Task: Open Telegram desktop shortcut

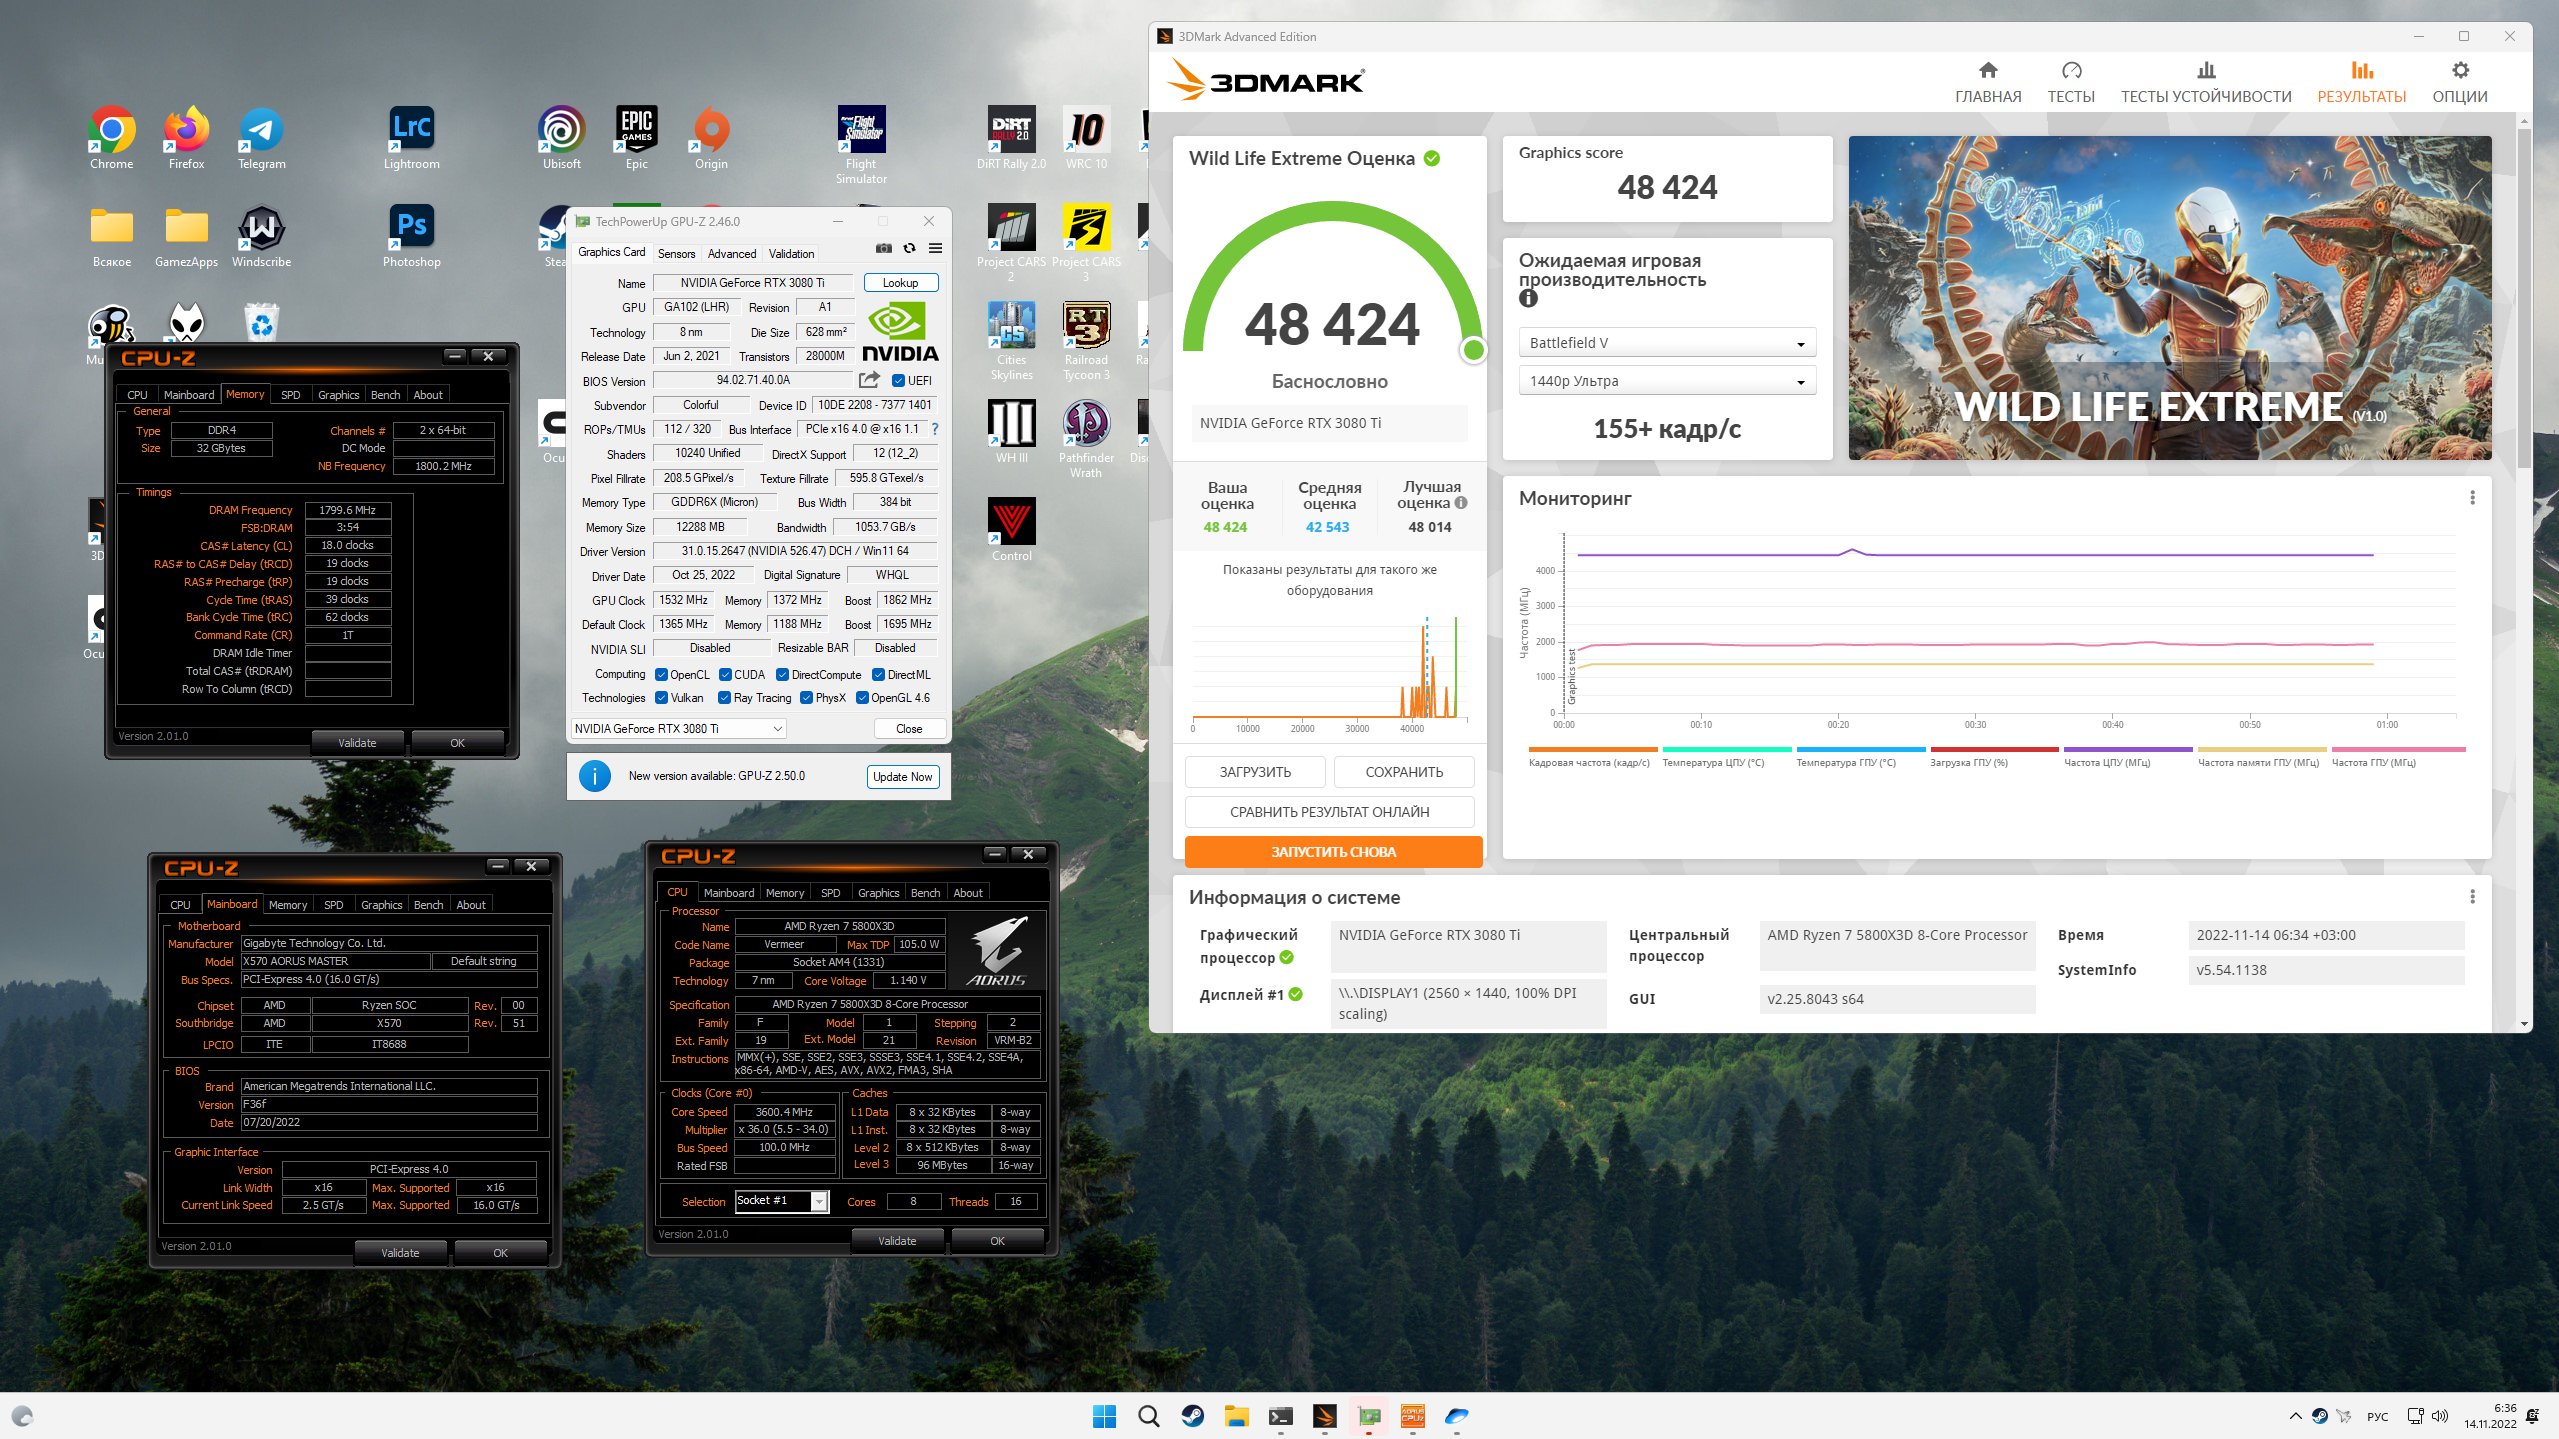Action: pyautogui.click(x=261, y=138)
